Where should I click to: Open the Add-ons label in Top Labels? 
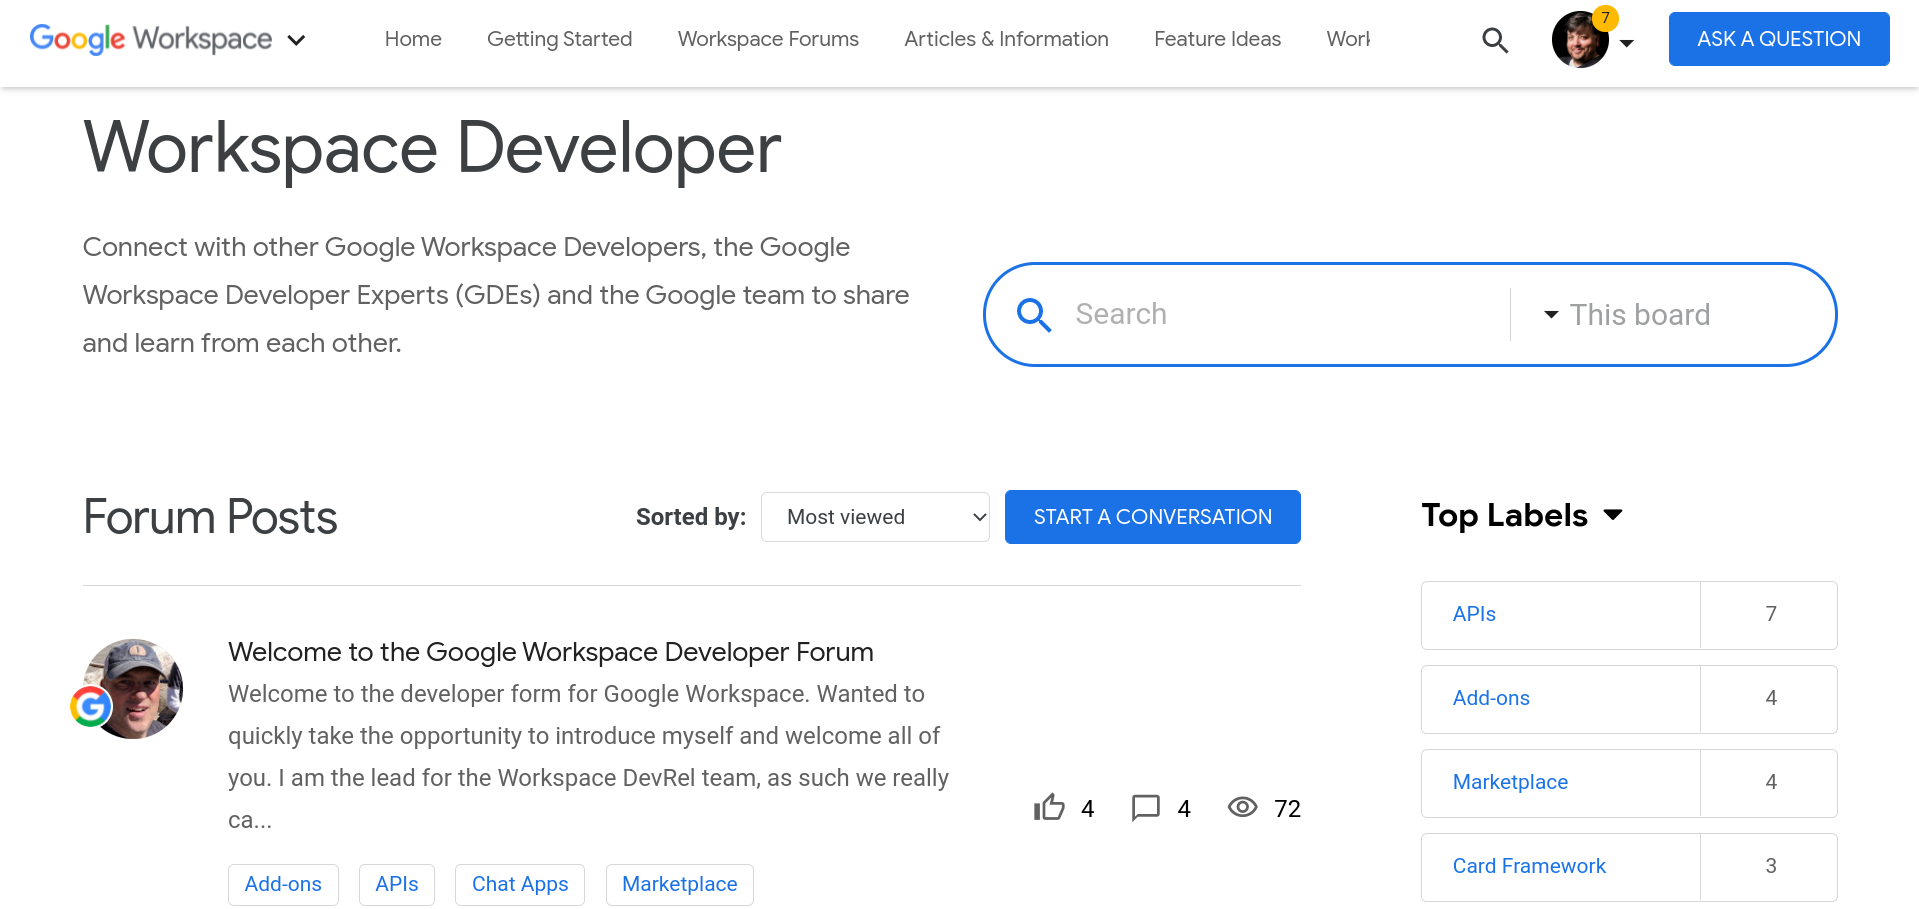(1491, 698)
